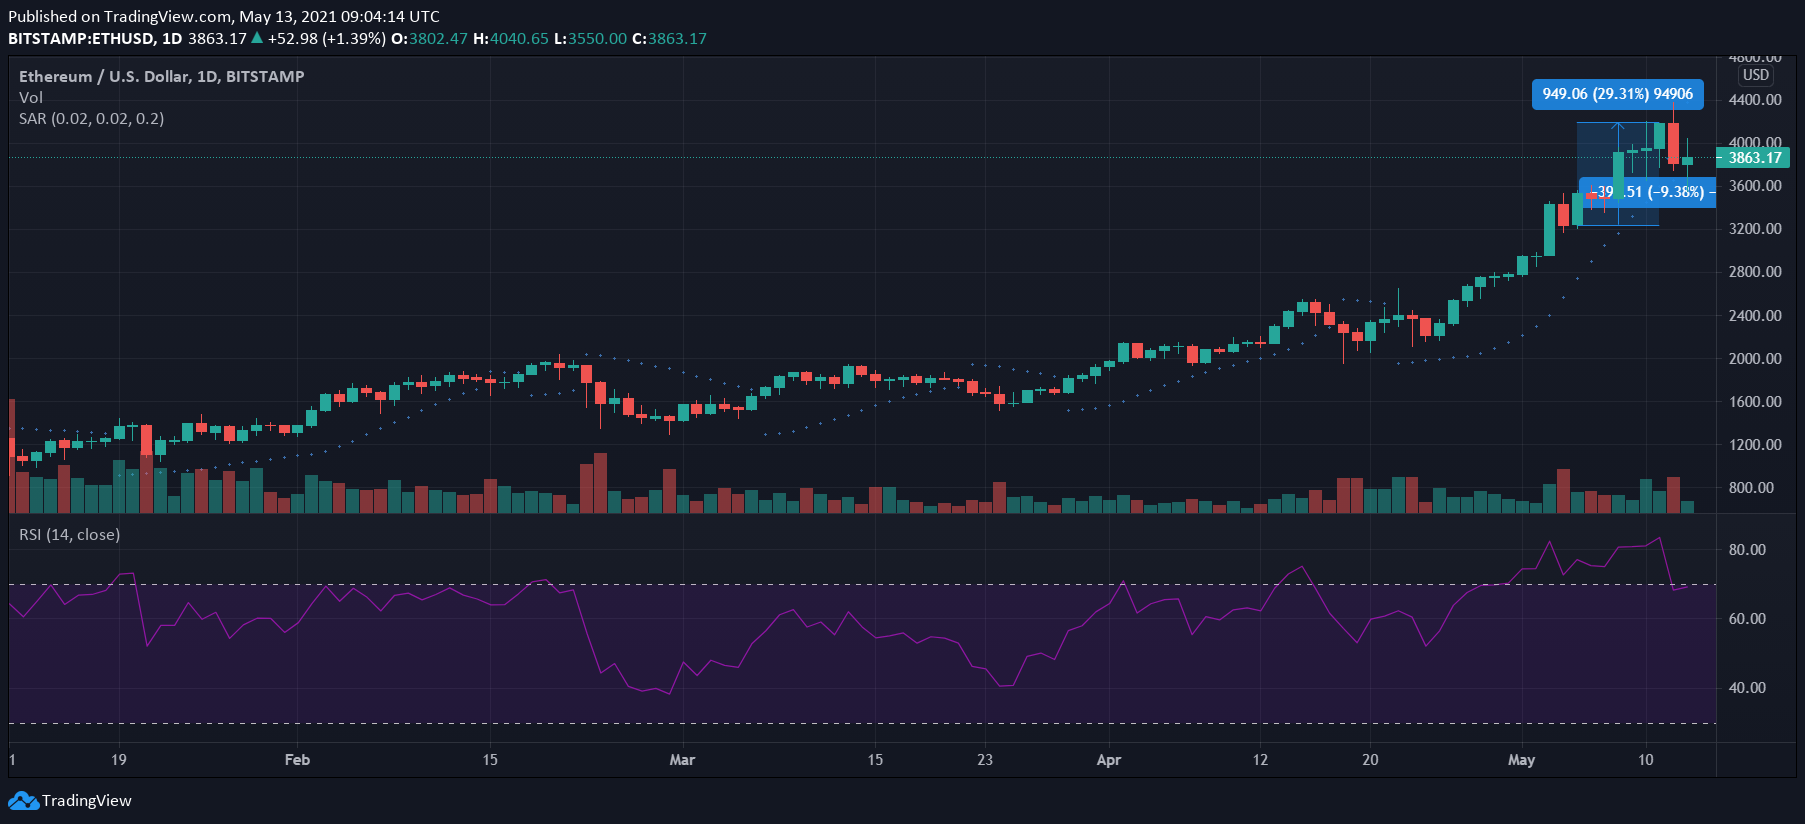The width and height of the screenshot is (1805, 824).
Task: Click the Feb date label on time axis
Action: [297, 760]
